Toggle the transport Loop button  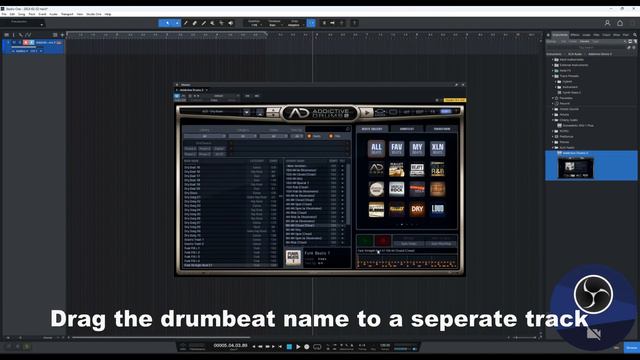tap(317, 347)
